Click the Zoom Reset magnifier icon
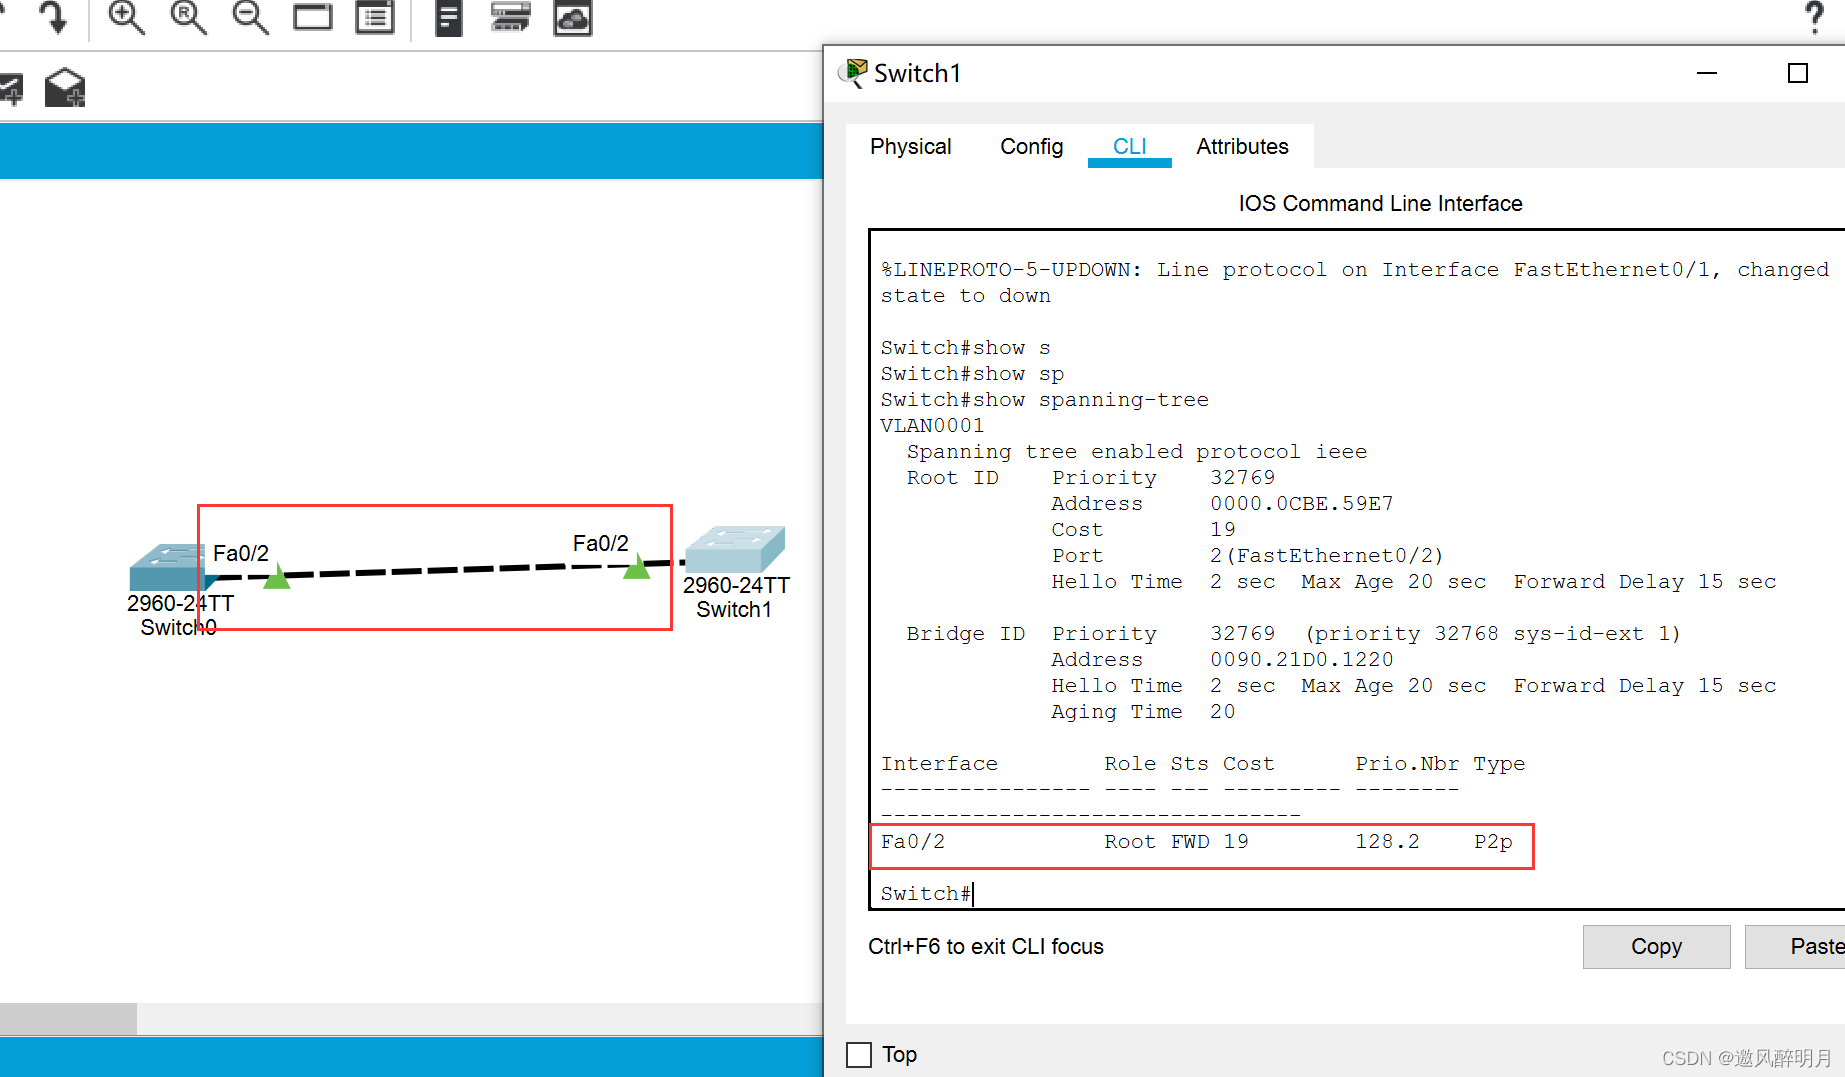Viewport: 1845px width, 1077px height. (x=188, y=17)
